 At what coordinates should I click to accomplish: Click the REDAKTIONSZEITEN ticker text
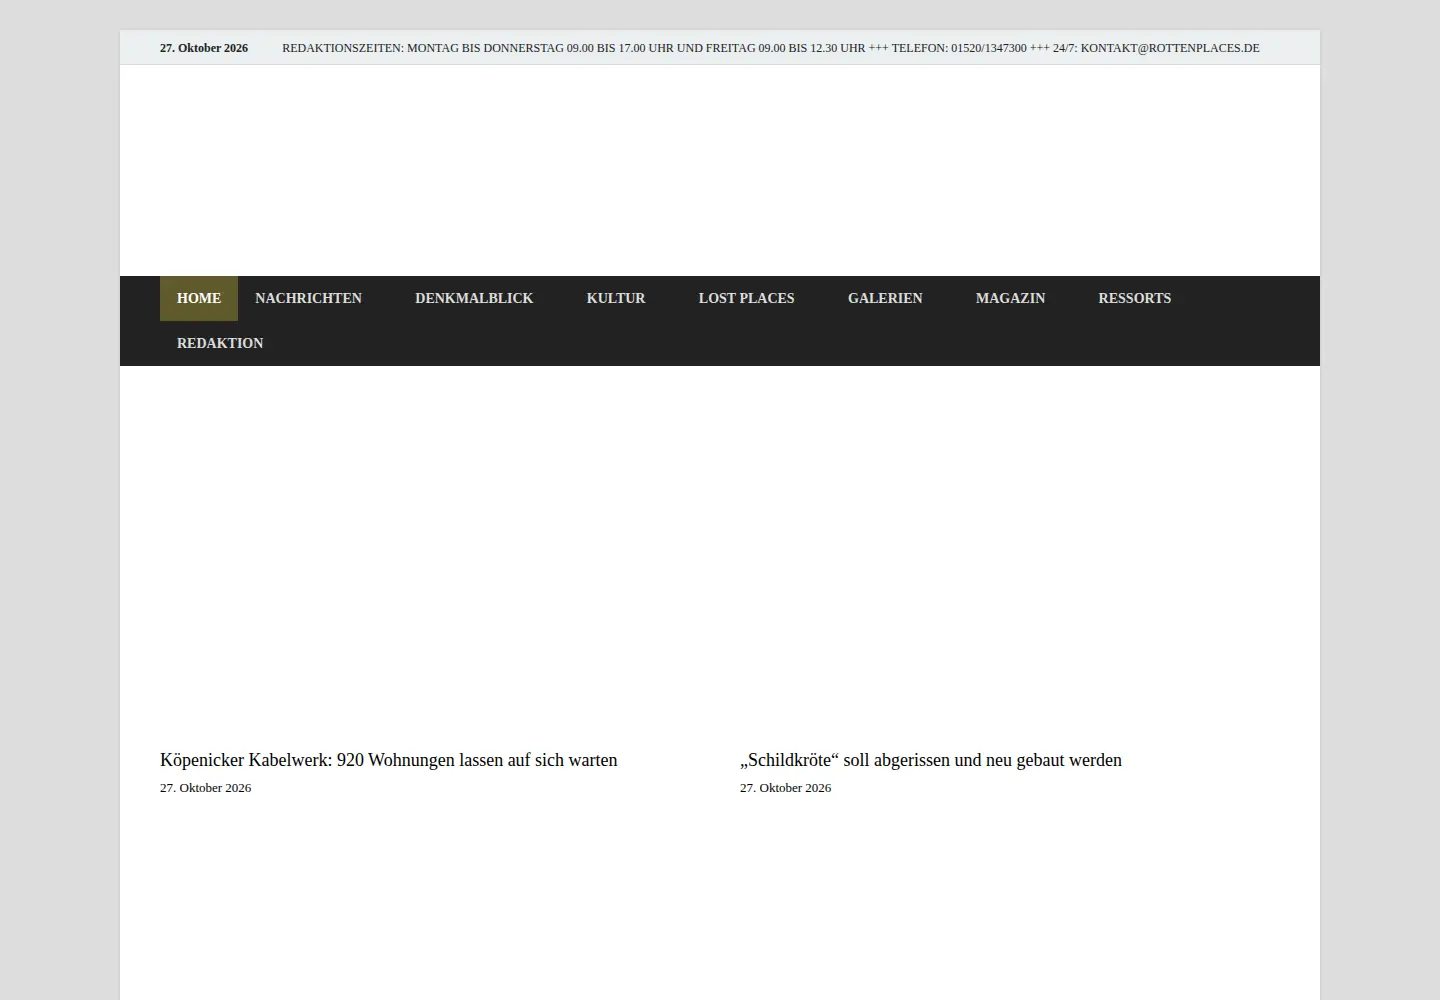tap(771, 48)
